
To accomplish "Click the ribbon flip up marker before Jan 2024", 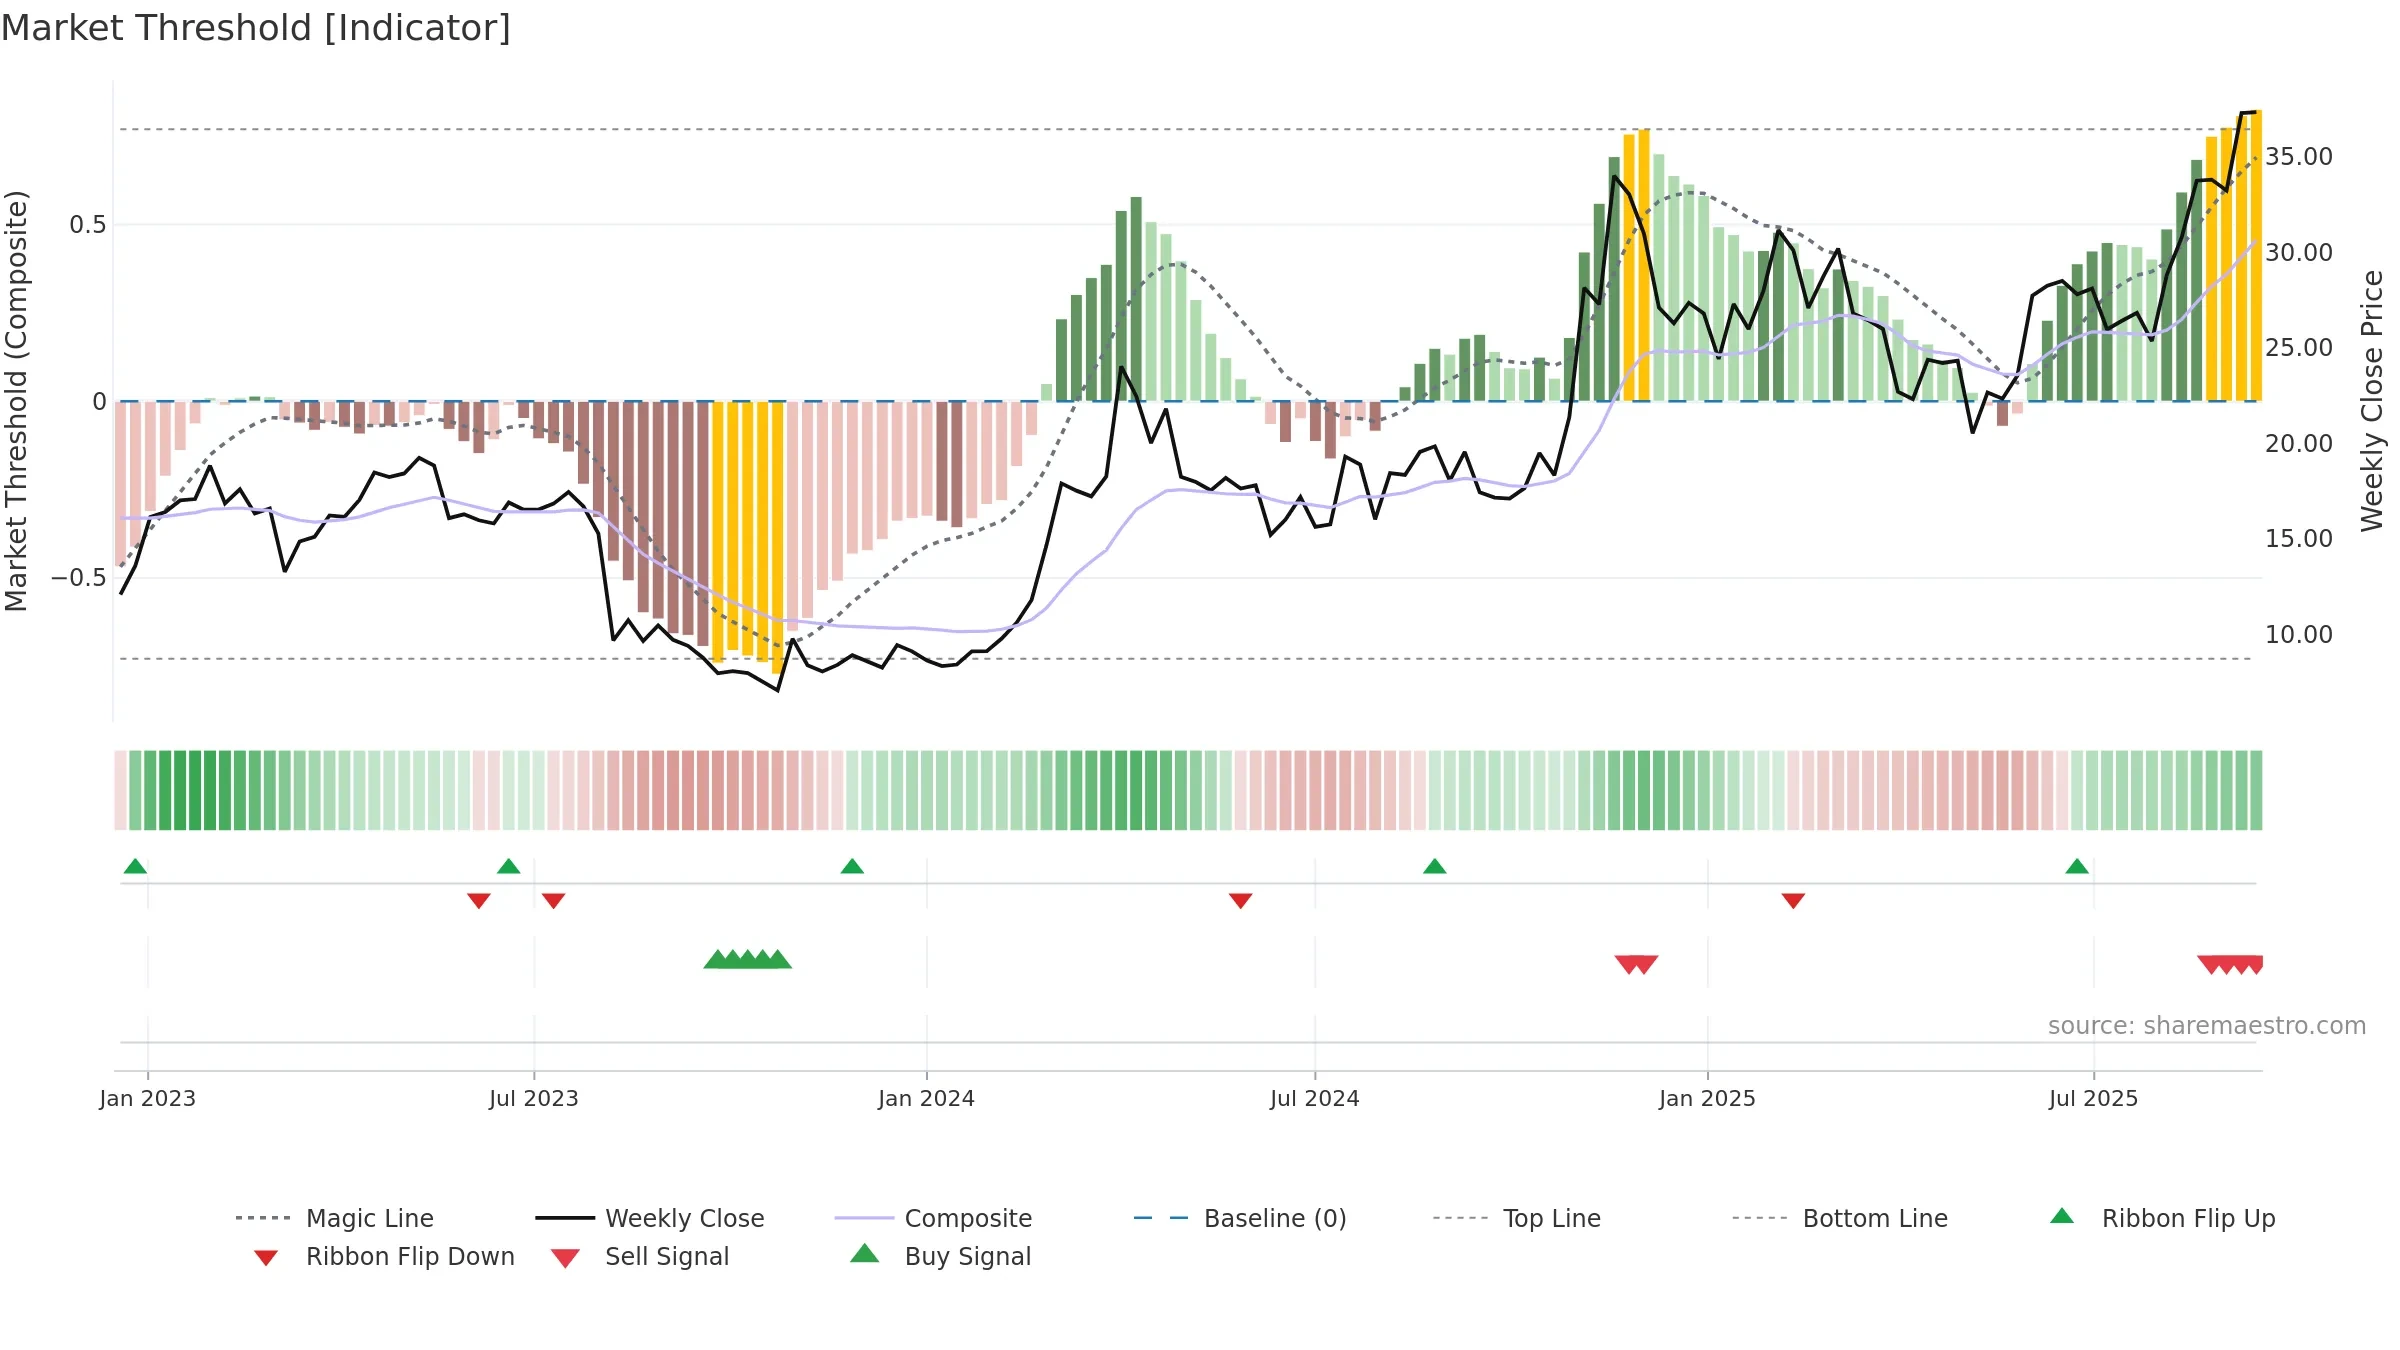I will click(x=852, y=866).
